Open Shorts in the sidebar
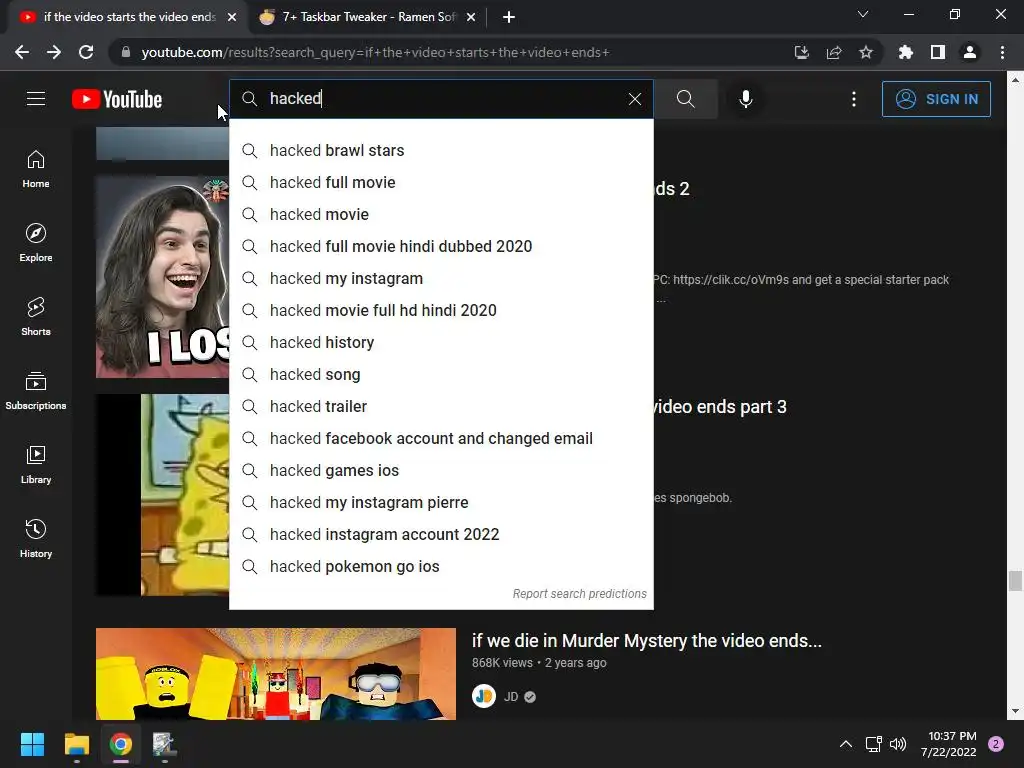The image size is (1024, 768). click(36, 316)
